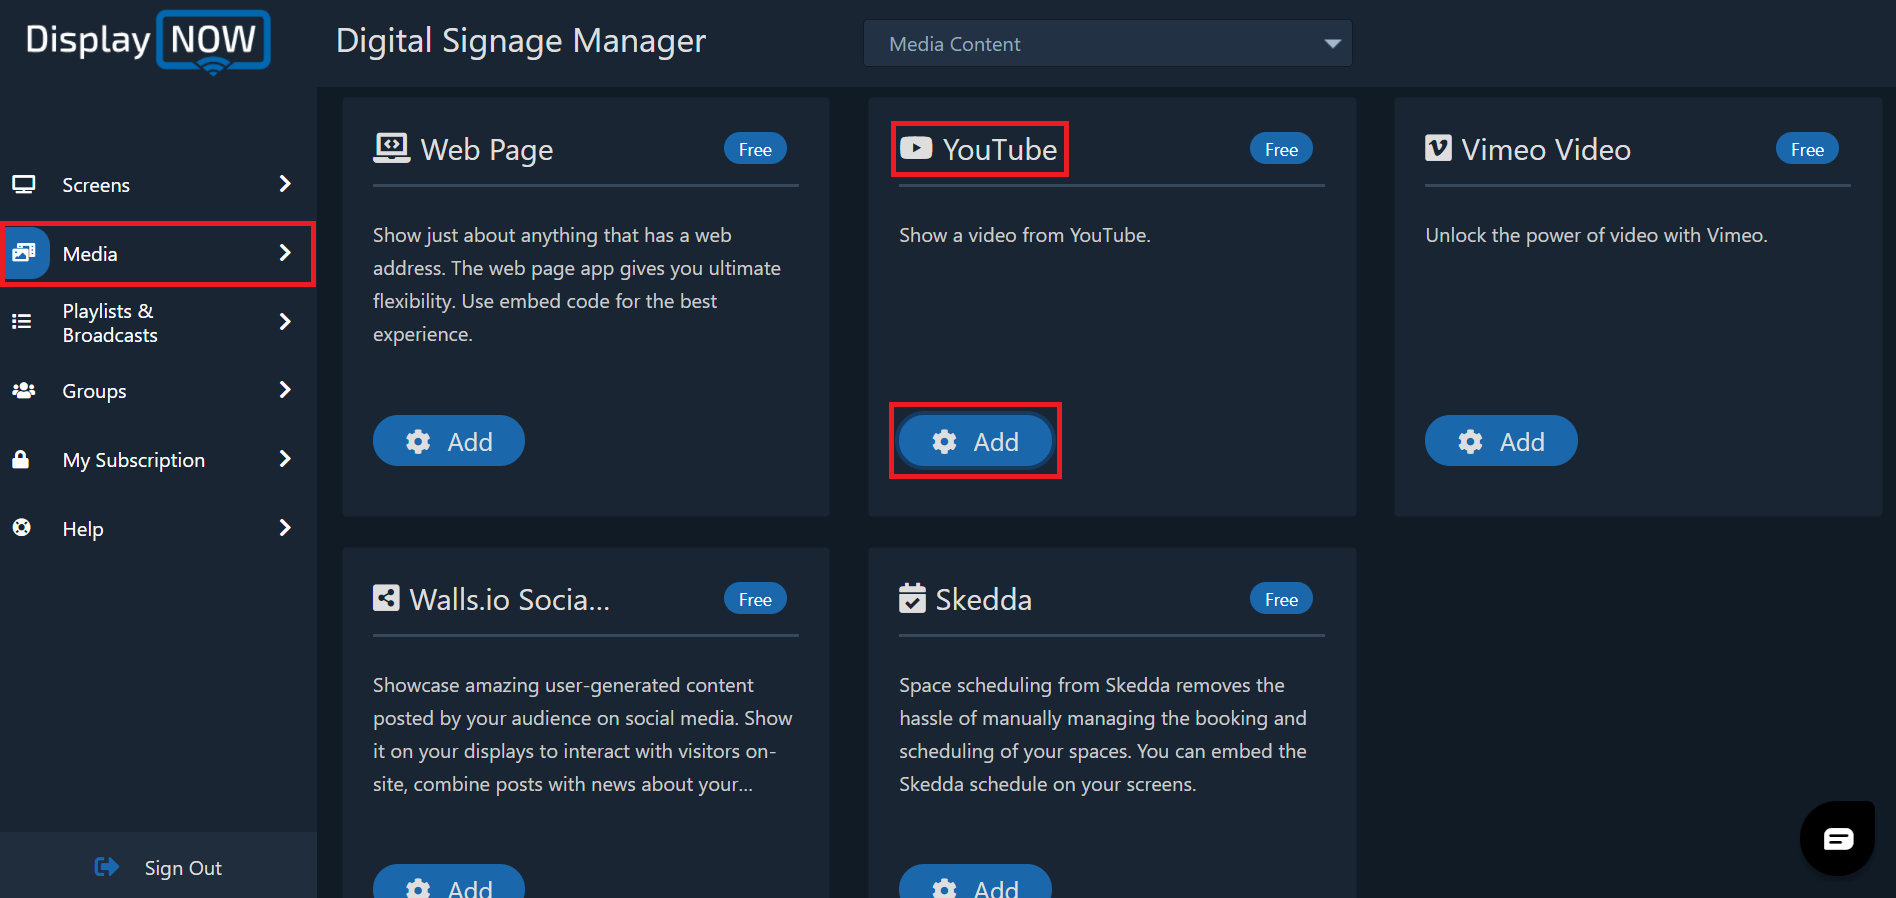Click the Web Page description text
The width and height of the screenshot is (1896, 898).
[x=577, y=284]
